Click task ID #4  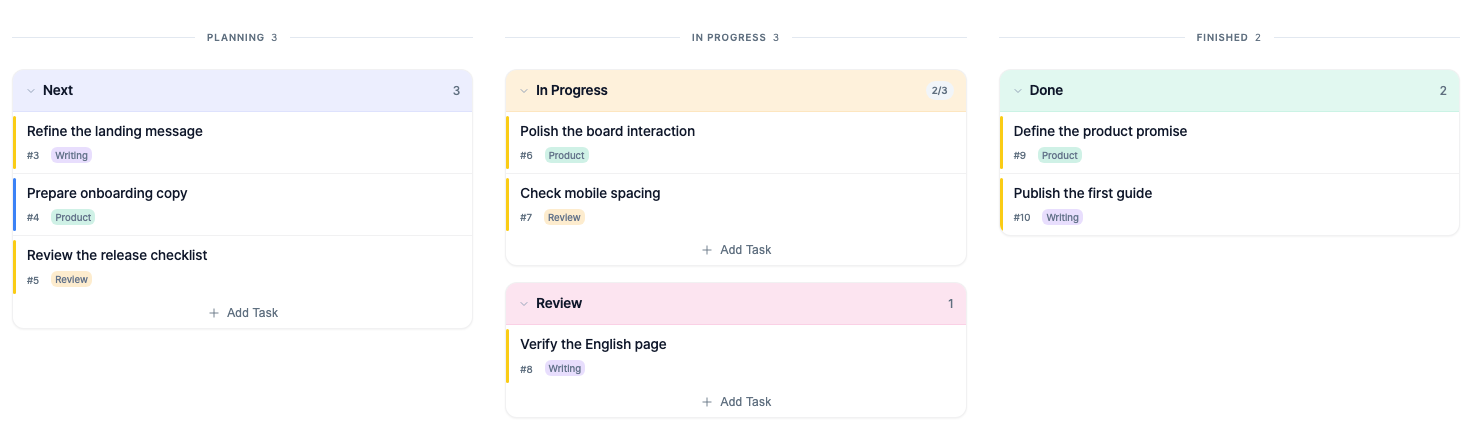tap(33, 218)
